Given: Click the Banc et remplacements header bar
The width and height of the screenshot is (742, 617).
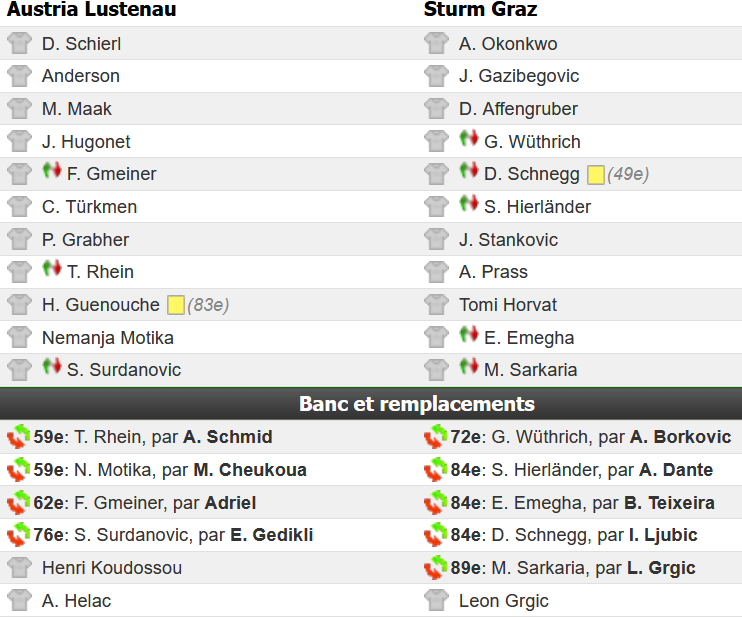Looking at the screenshot, I should pos(371,404).
